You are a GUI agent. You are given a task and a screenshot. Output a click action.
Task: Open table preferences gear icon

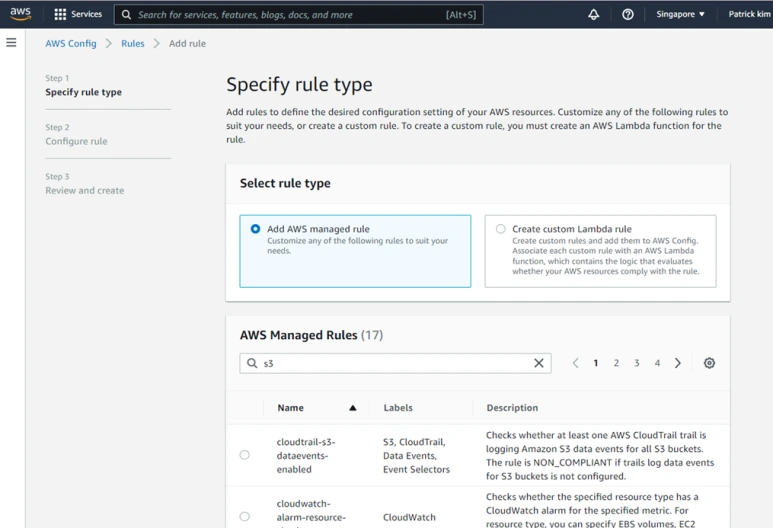(x=709, y=363)
